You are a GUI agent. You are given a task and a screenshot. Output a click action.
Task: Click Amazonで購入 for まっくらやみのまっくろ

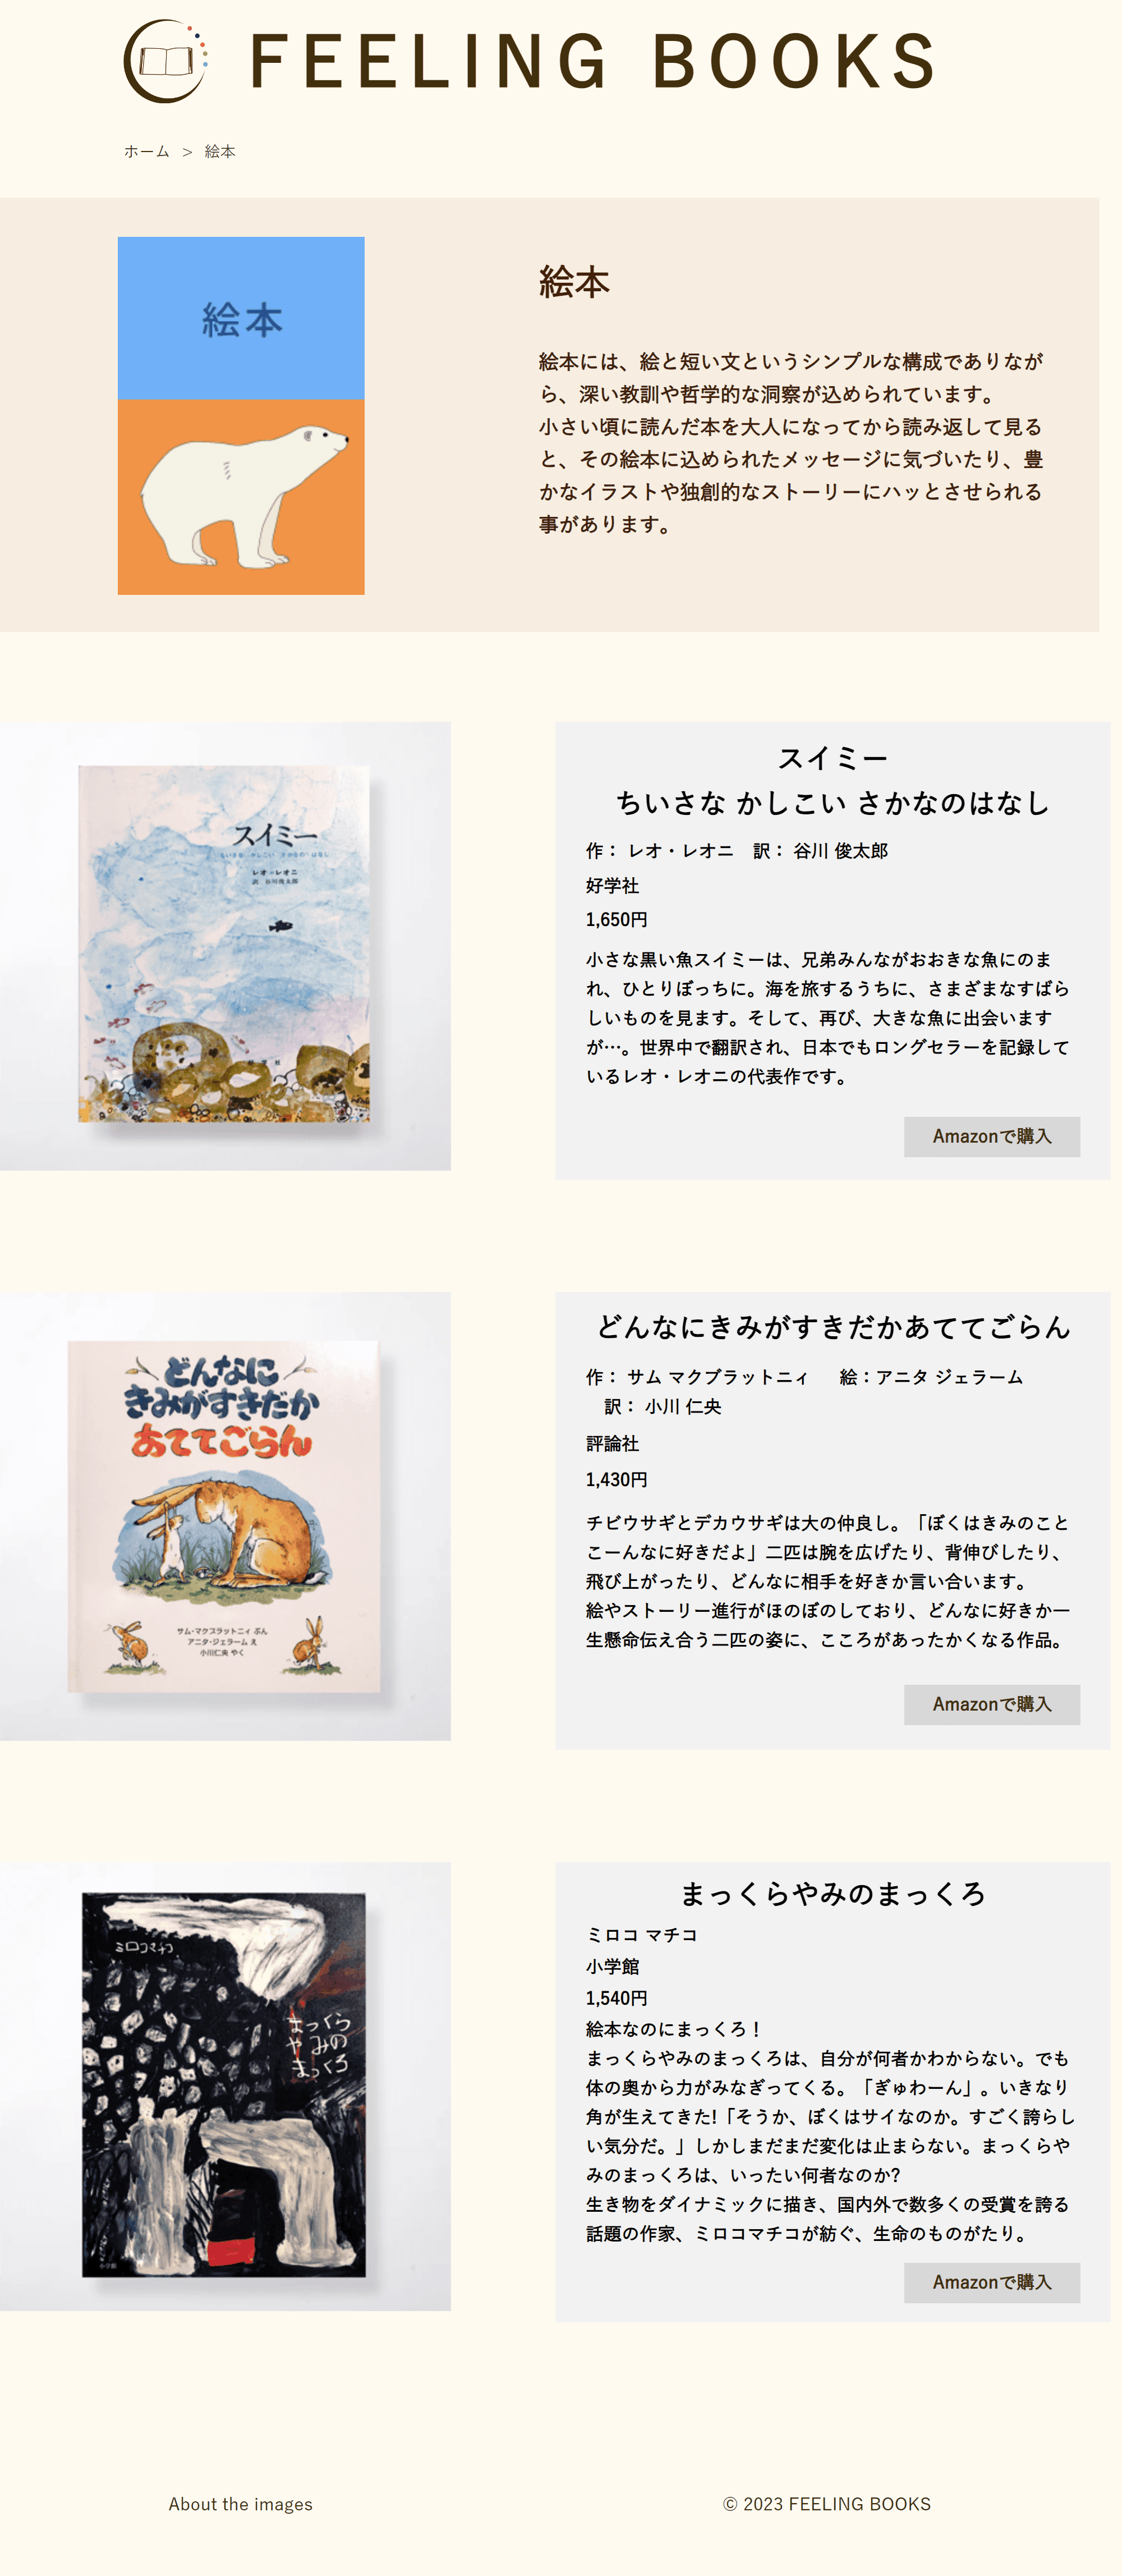[x=992, y=2283]
